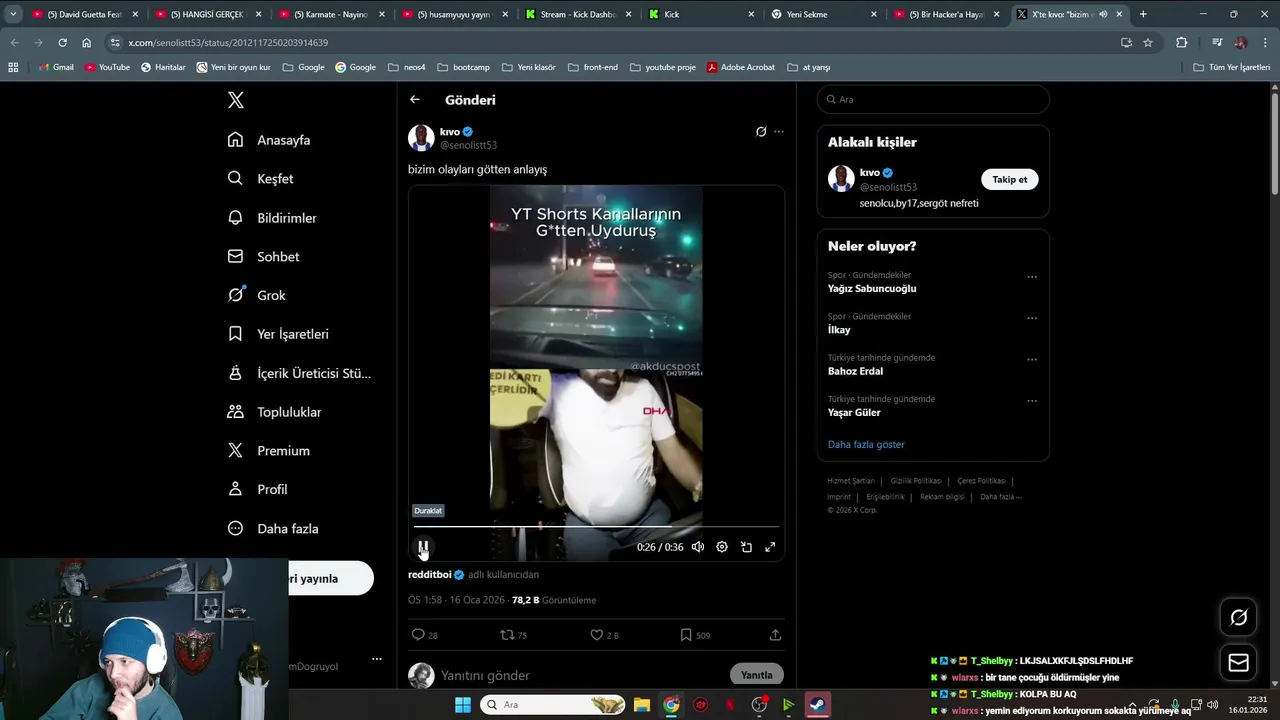Go back with the post arrow

(x=415, y=100)
